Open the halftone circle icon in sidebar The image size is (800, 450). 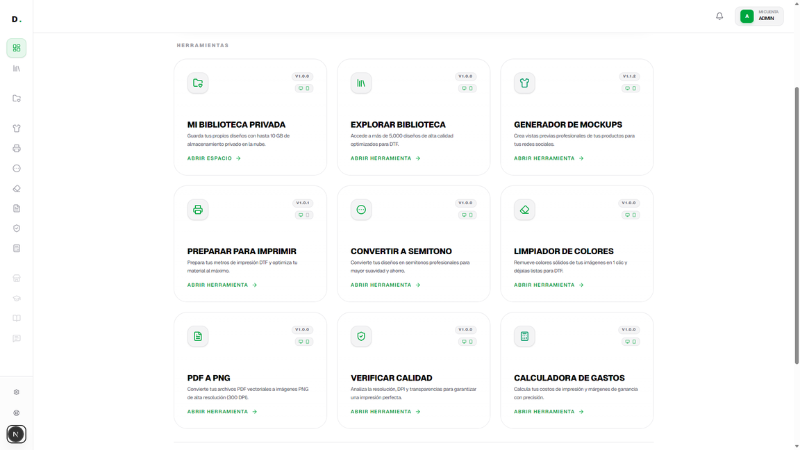(16, 168)
